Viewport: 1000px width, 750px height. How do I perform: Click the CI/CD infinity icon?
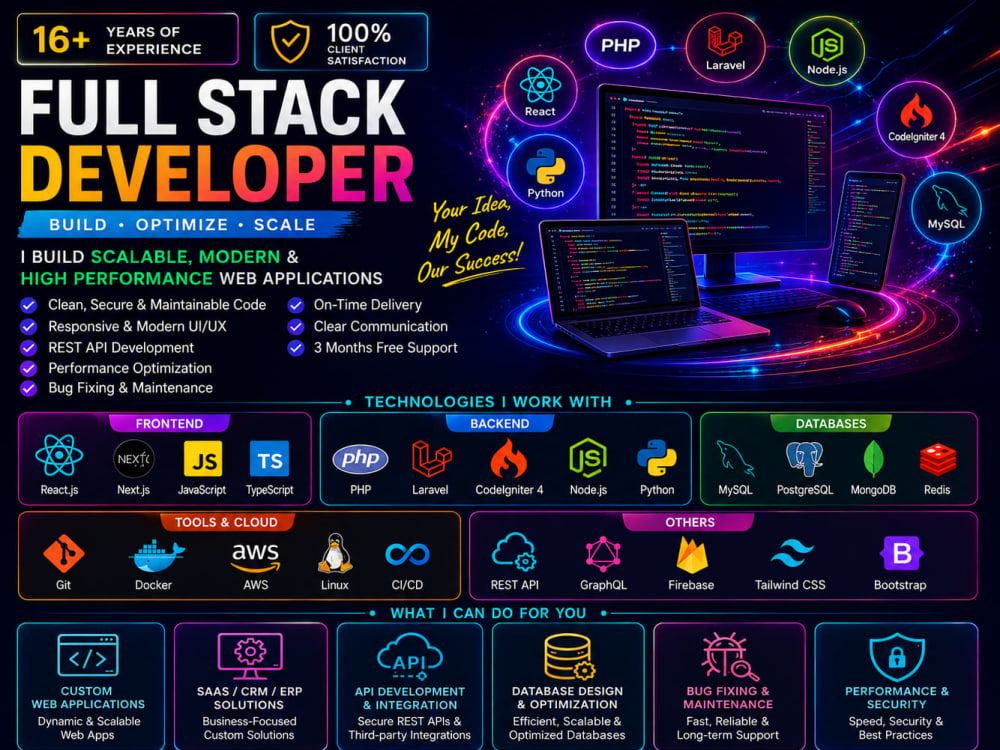pos(408,554)
